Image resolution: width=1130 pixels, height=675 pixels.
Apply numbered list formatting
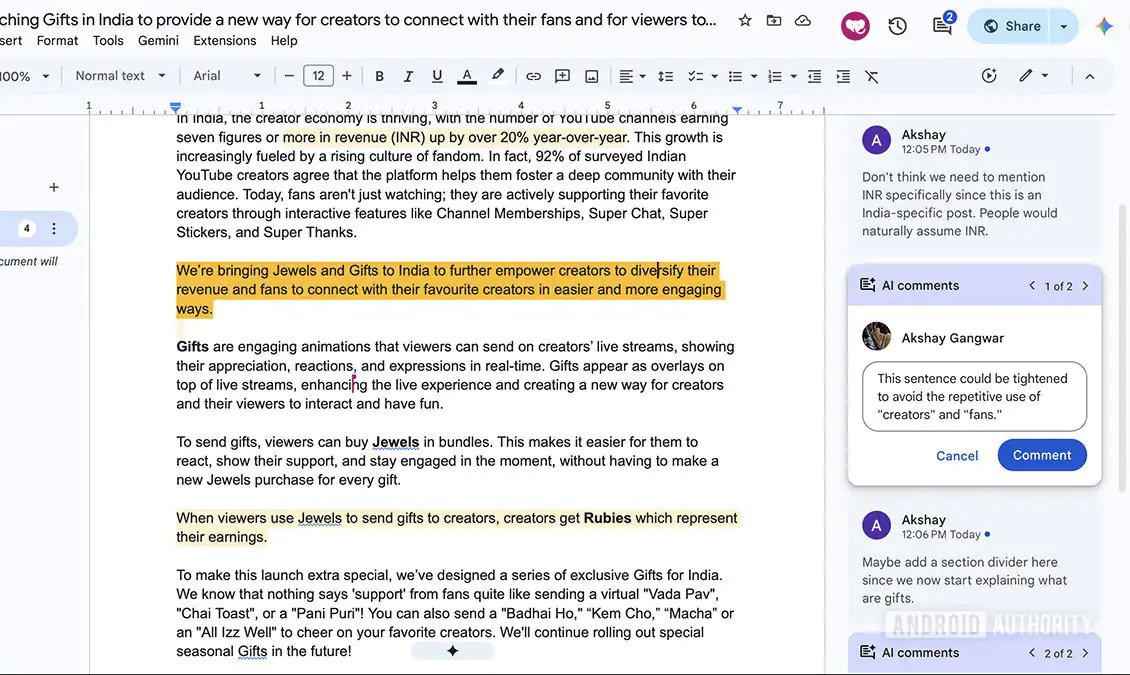coord(775,76)
